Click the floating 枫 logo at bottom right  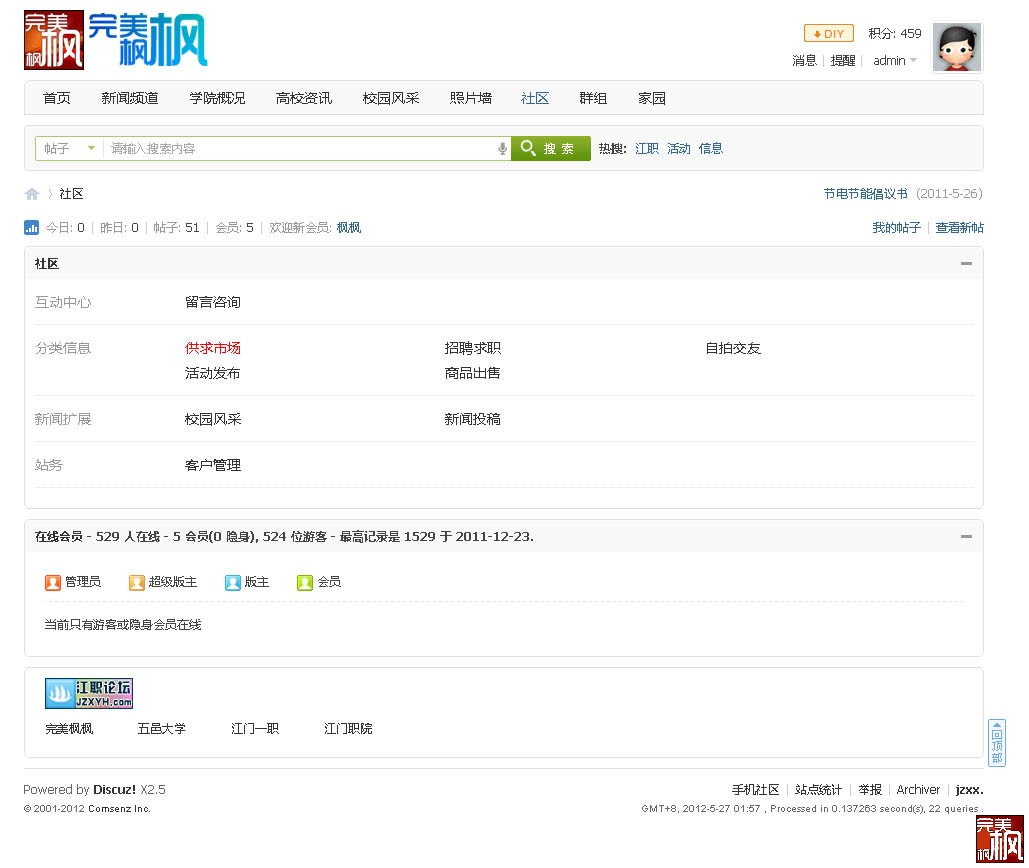pyautogui.click(x=1000, y=838)
